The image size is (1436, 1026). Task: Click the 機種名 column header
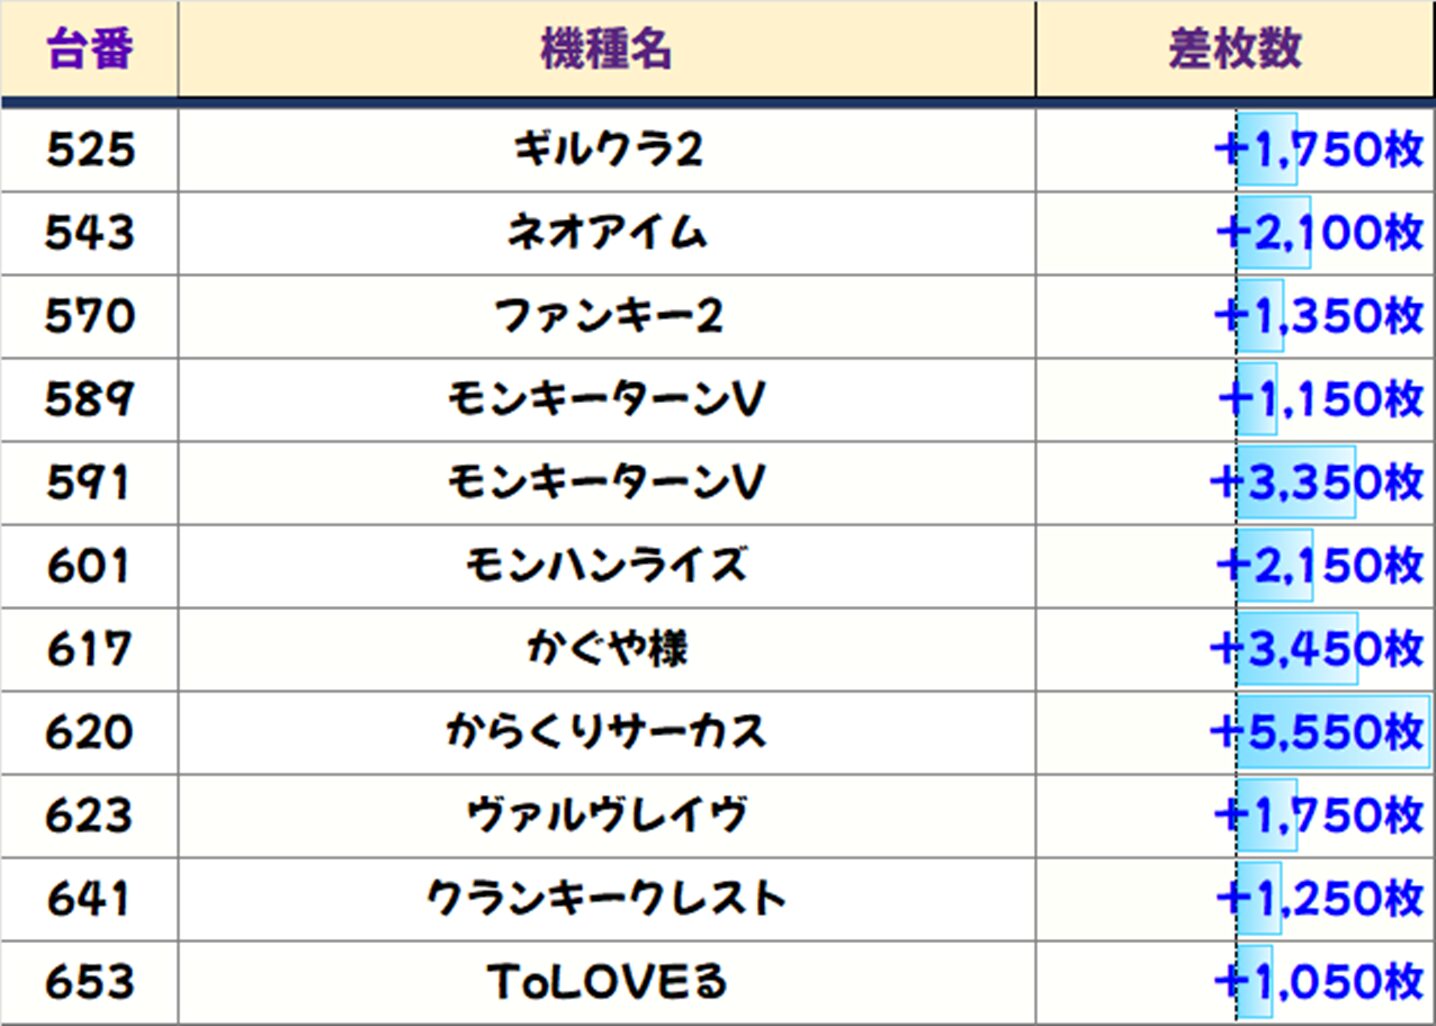[606, 49]
